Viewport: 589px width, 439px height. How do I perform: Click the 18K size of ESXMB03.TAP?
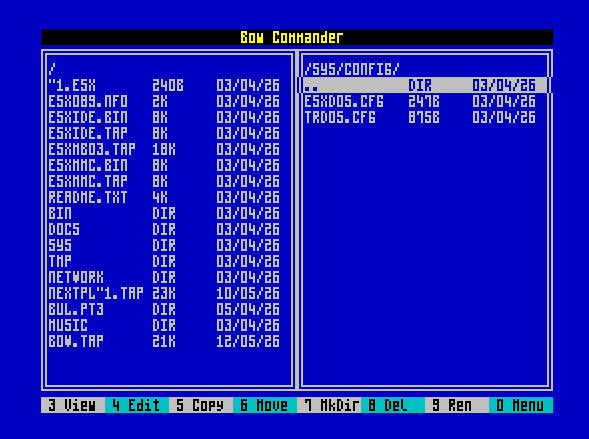pos(164,149)
